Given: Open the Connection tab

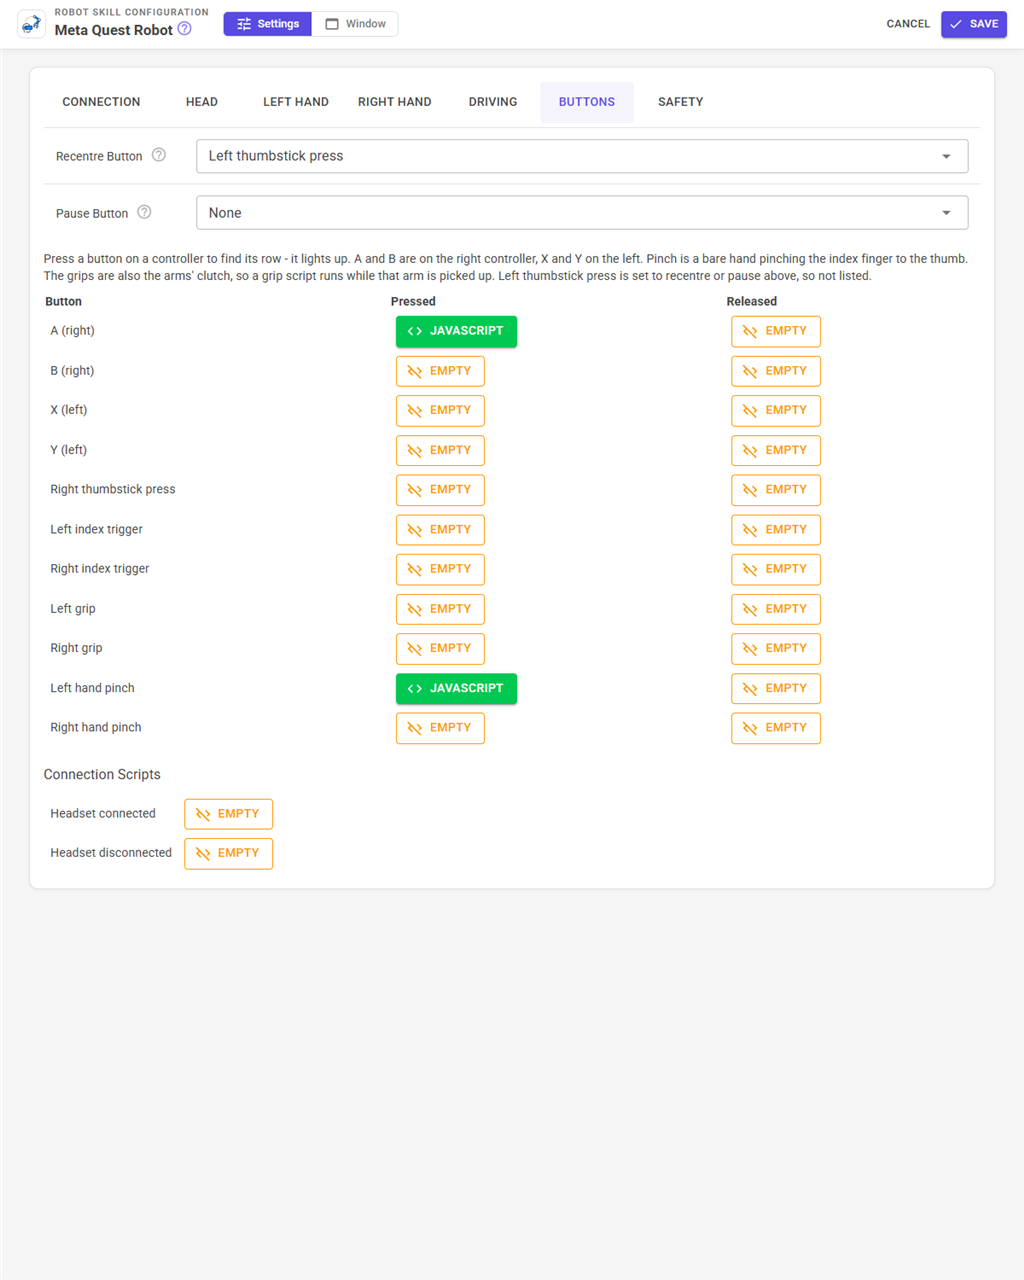Looking at the screenshot, I should (x=101, y=102).
